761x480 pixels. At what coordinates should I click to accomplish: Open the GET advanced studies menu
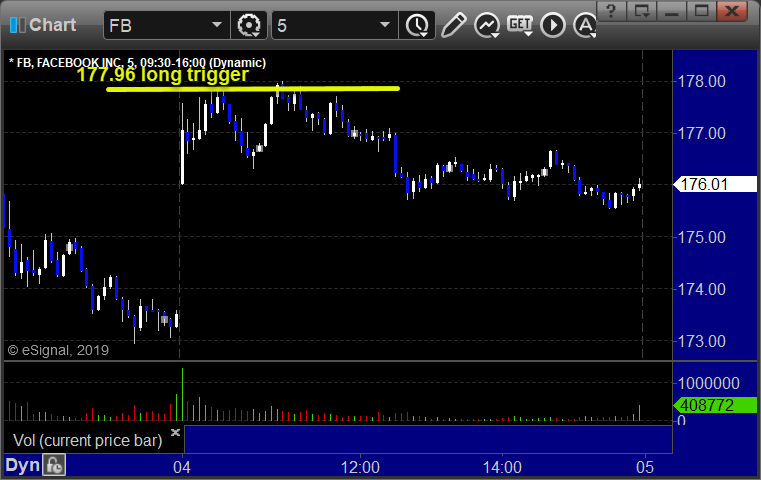[x=520, y=25]
